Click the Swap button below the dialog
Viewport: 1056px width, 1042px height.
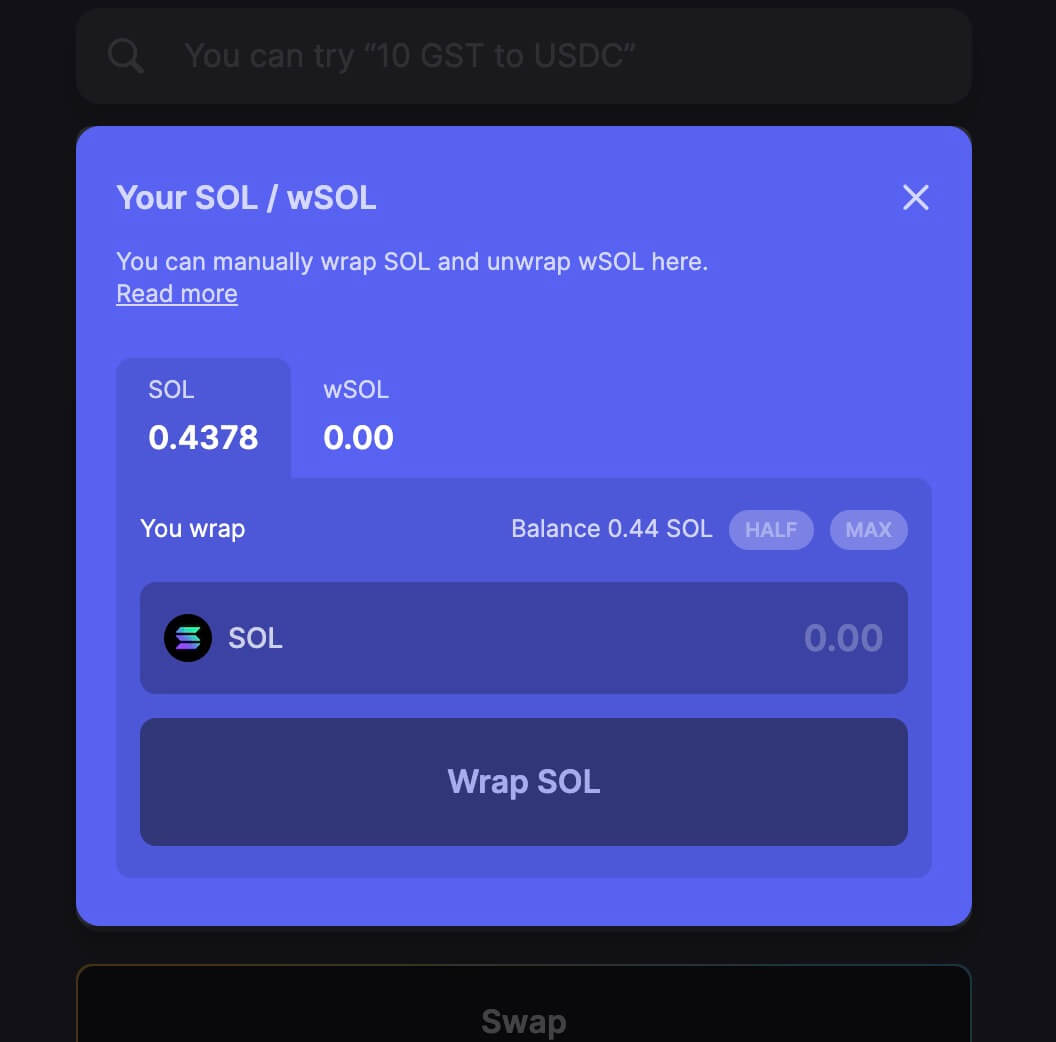pyautogui.click(x=523, y=1020)
